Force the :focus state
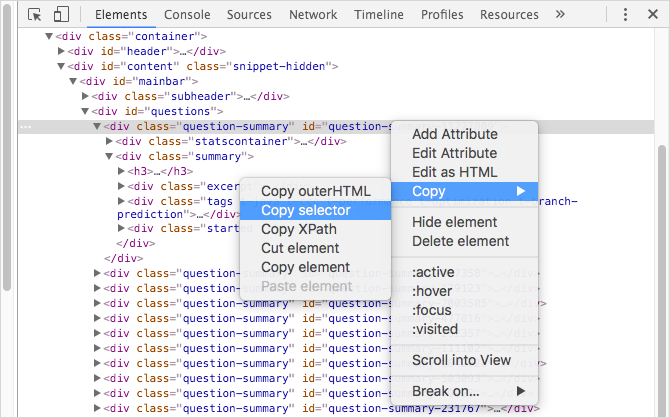670x418 pixels. click(x=464, y=310)
